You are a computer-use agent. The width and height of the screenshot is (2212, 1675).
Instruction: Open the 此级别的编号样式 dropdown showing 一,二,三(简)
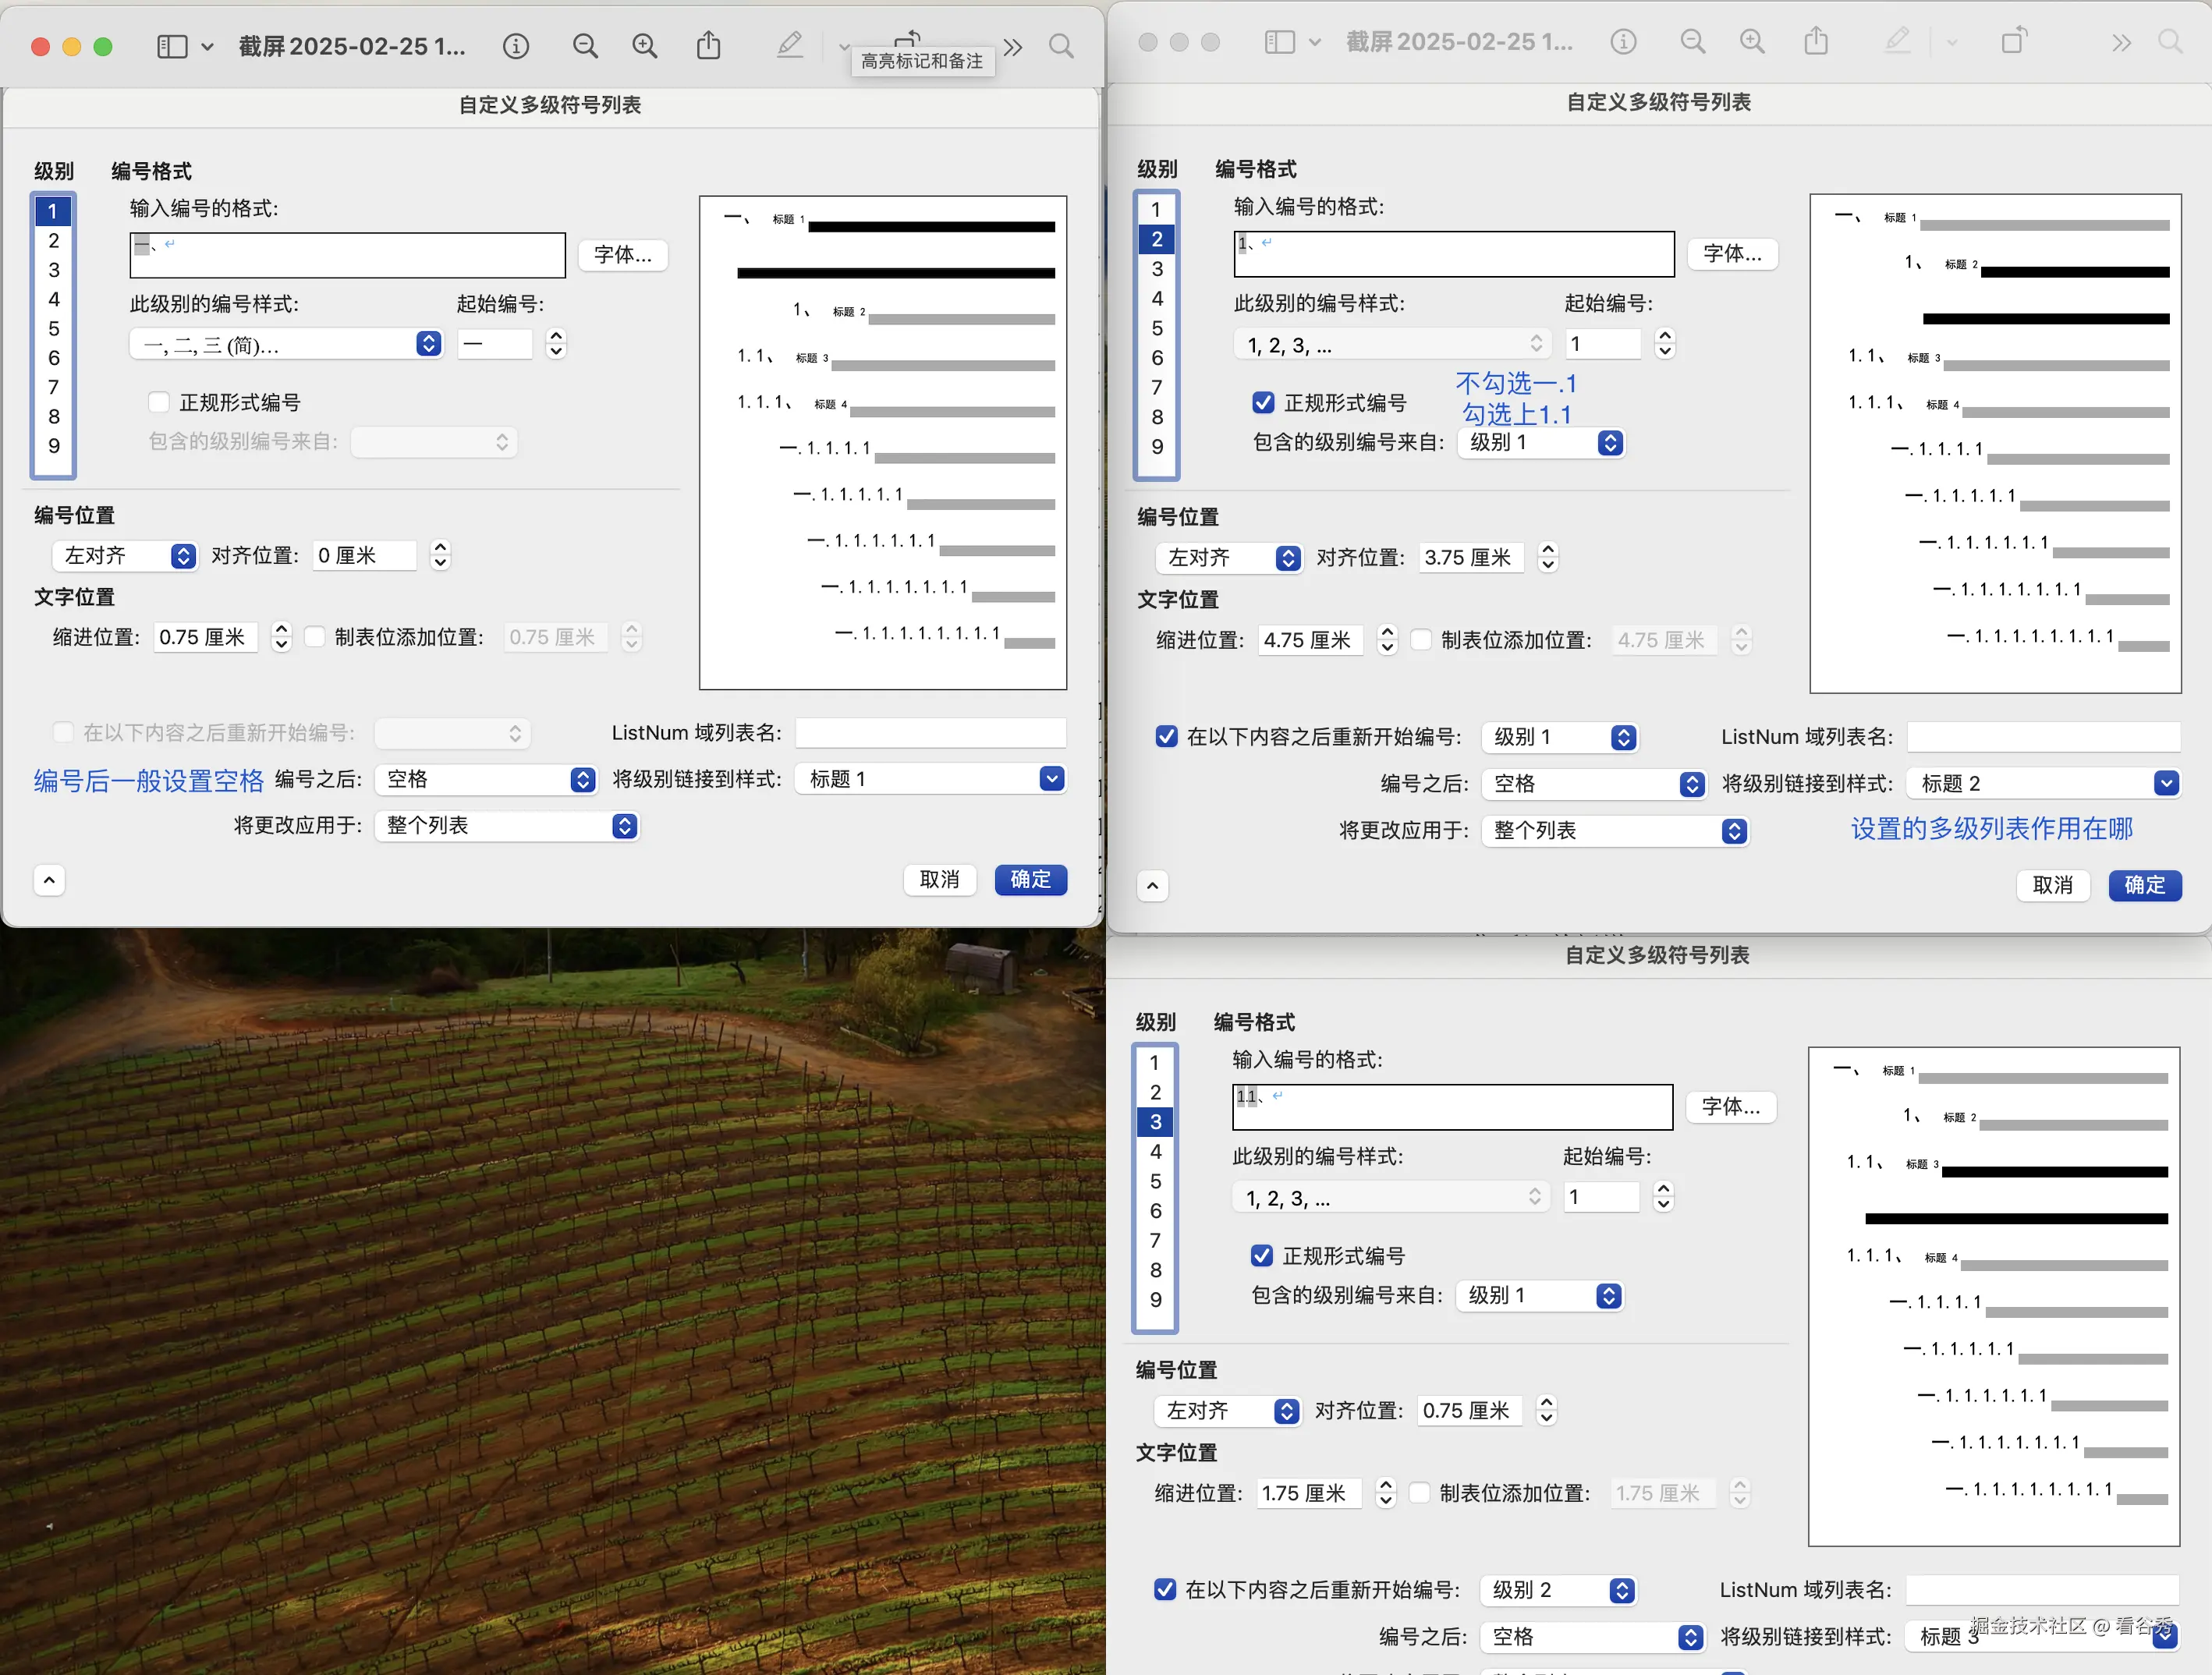pos(285,344)
